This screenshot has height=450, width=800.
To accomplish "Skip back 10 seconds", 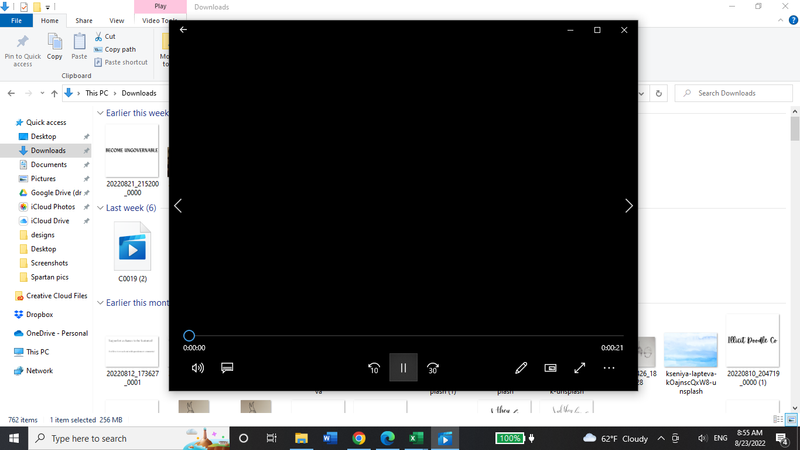I will (x=374, y=368).
